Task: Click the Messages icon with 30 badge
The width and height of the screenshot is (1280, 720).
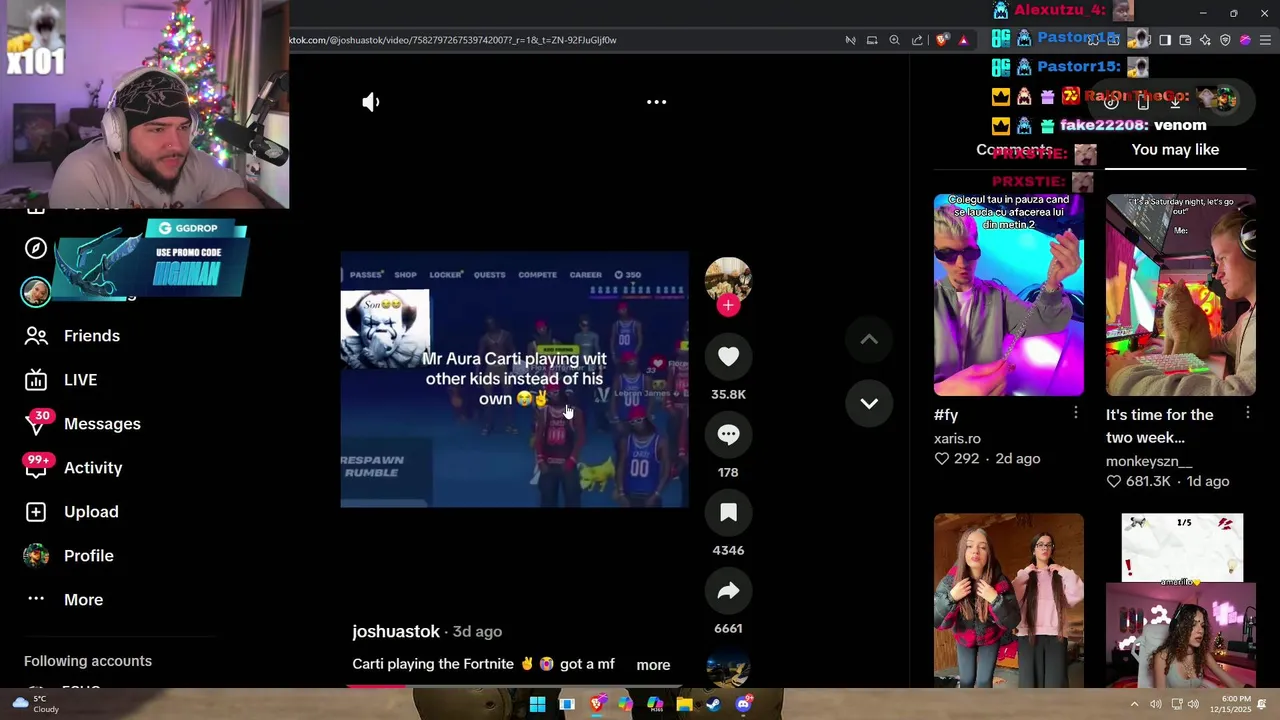Action: point(36,424)
